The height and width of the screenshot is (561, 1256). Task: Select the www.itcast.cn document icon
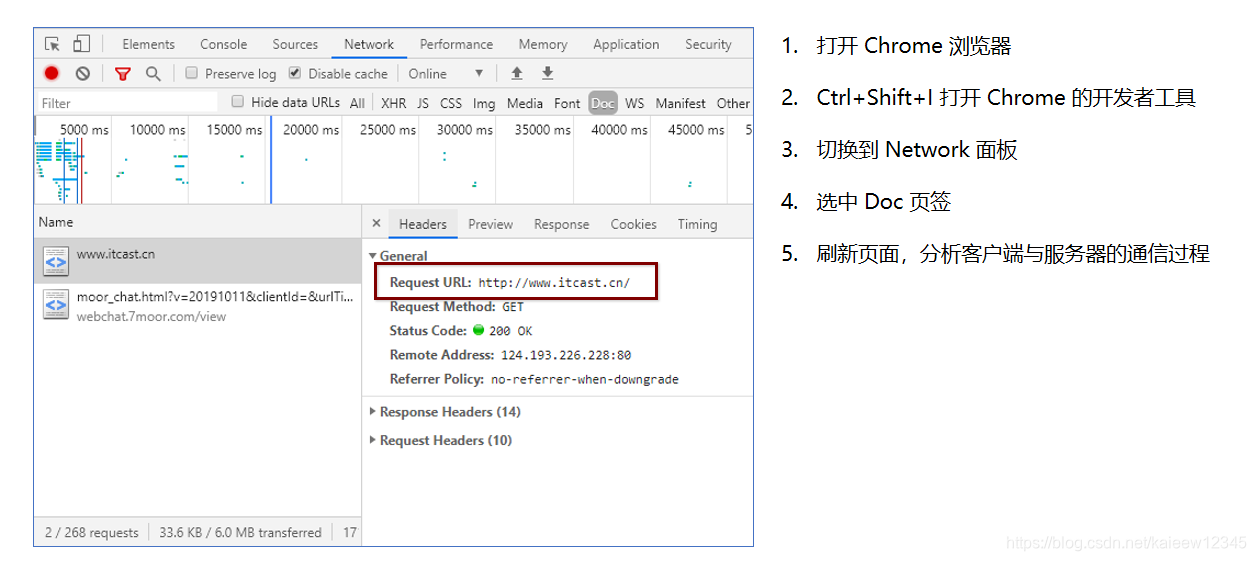coord(56,260)
